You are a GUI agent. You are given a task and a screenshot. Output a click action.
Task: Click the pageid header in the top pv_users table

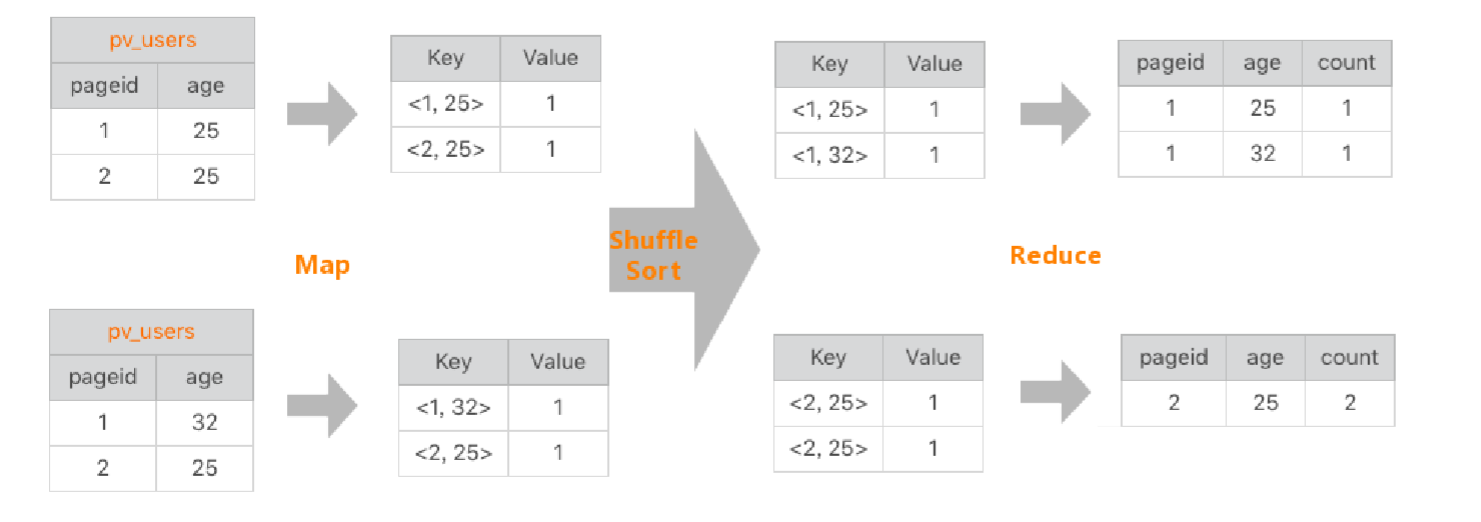point(104,86)
